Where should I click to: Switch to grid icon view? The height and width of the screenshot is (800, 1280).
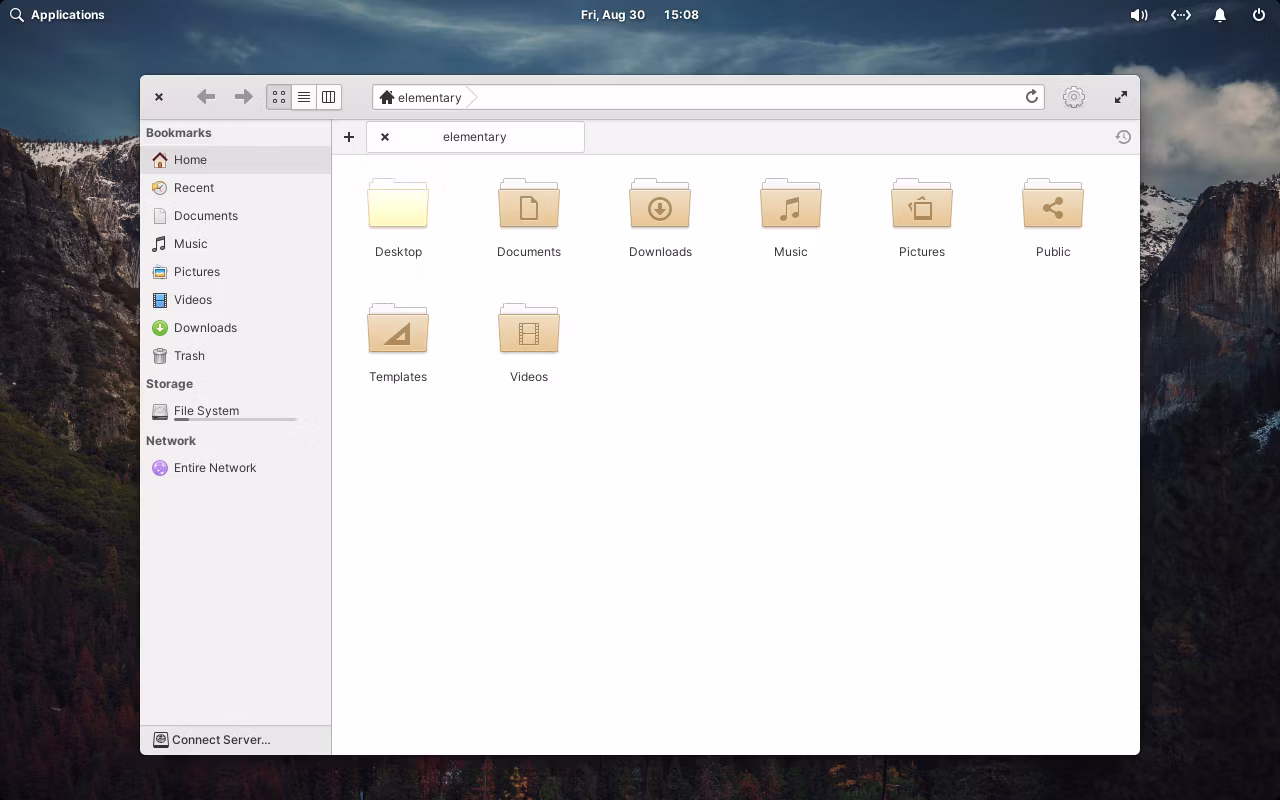pyautogui.click(x=279, y=97)
